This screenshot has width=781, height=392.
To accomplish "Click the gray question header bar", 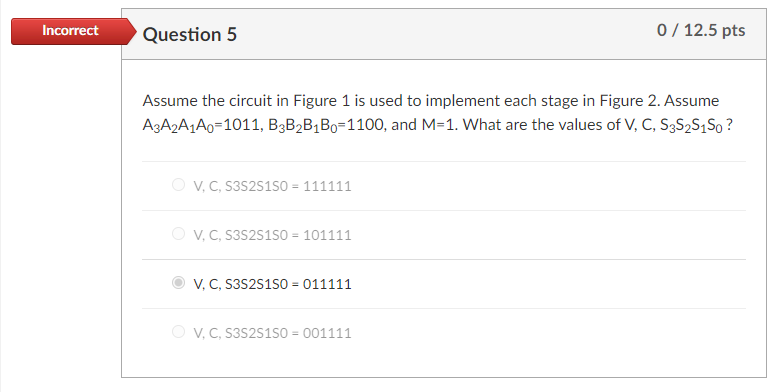I will 444,34.
